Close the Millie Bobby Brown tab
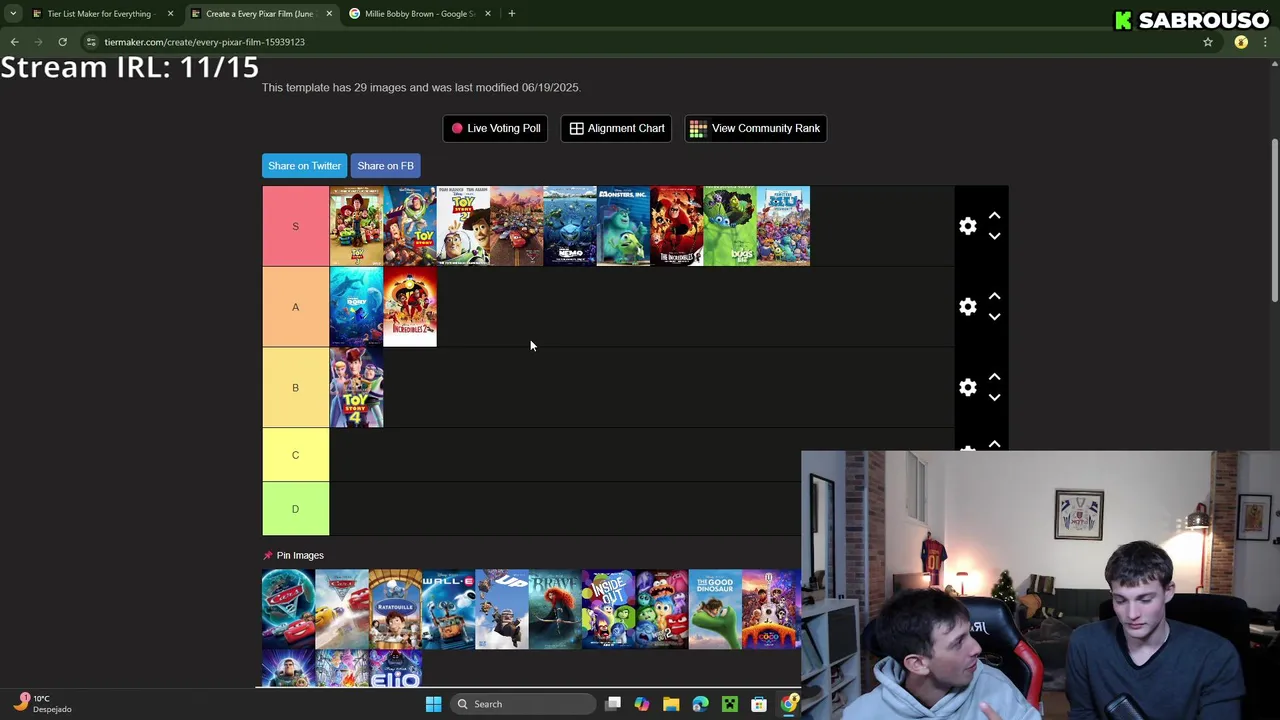Image resolution: width=1280 pixels, height=720 pixels. point(487,14)
